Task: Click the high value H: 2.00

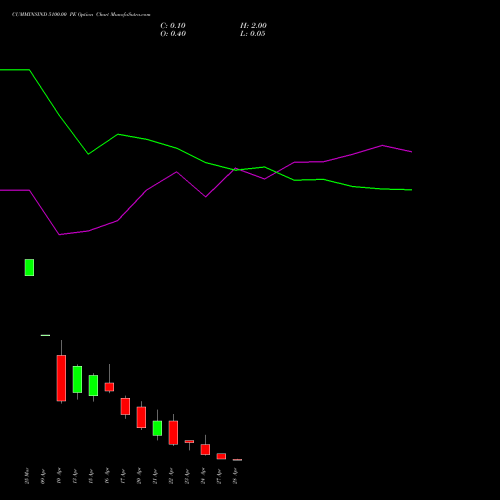Action: [x=253, y=26]
